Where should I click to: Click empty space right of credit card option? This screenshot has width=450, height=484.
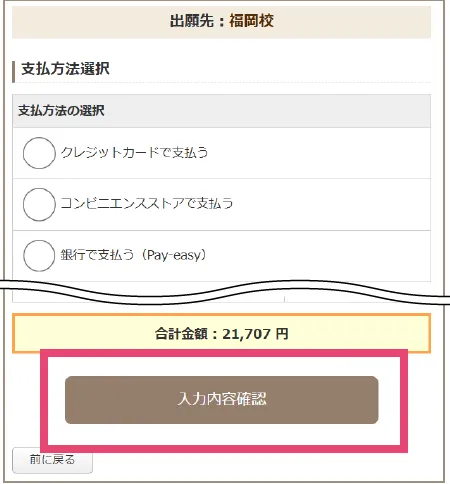318,153
